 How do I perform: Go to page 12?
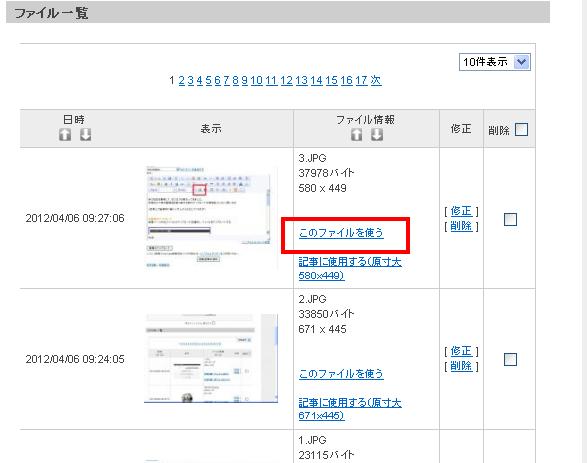[x=286, y=80]
